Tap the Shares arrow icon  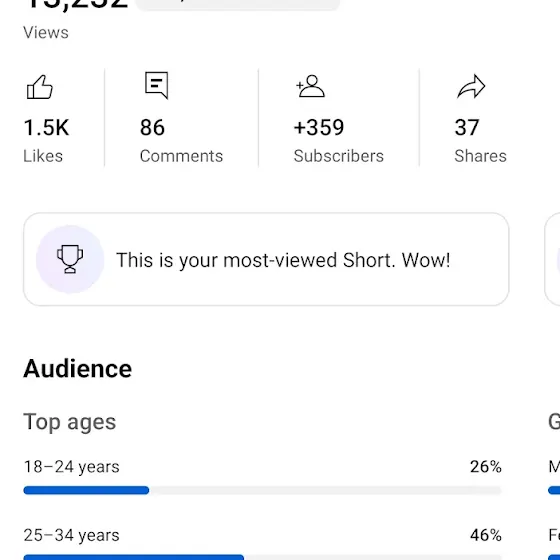tap(471, 86)
